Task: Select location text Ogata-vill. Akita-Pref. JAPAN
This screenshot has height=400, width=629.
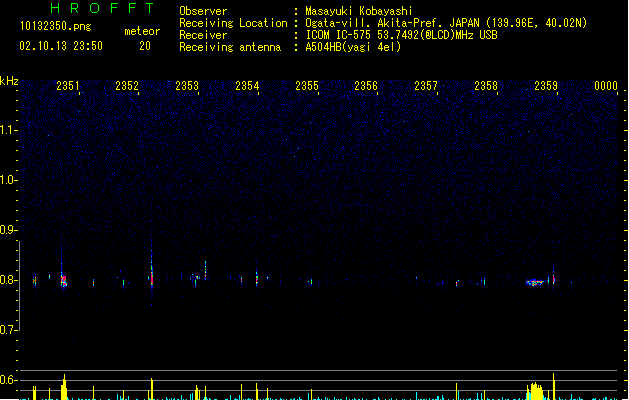Action: (x=394, y=23)
